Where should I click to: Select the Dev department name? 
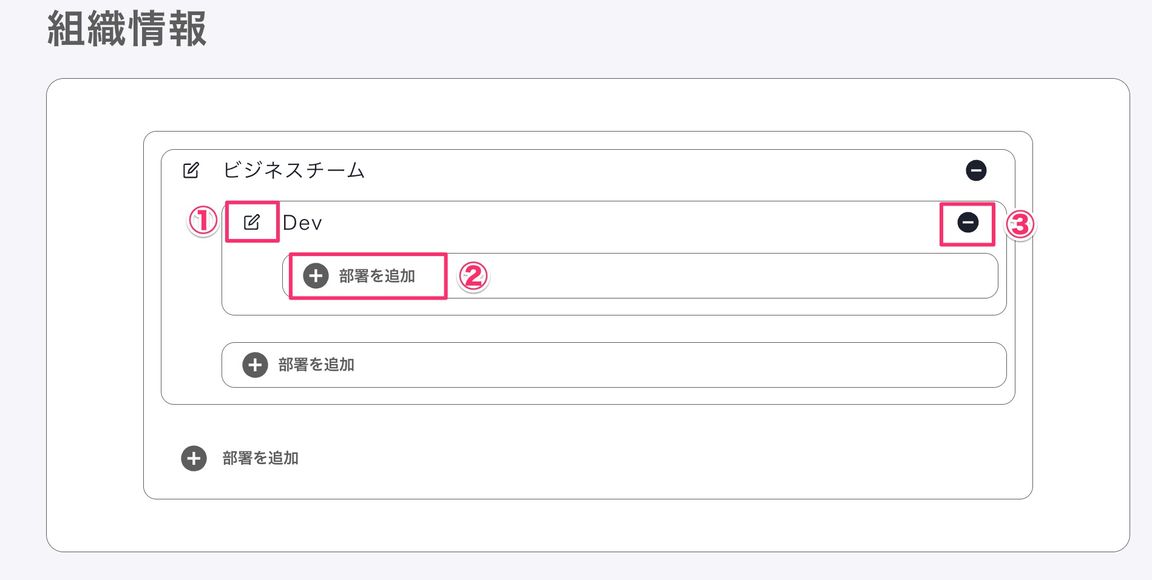302,223
